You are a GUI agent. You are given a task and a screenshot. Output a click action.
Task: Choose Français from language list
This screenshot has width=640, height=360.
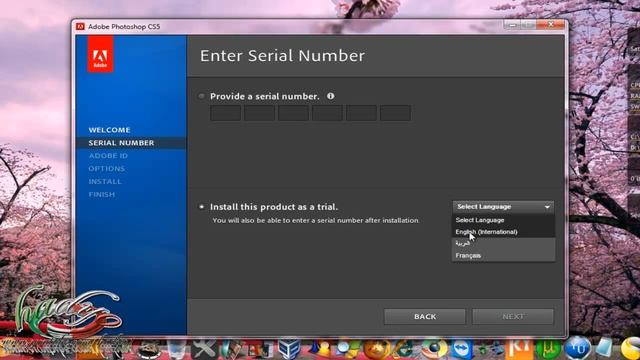click(503, 256)
